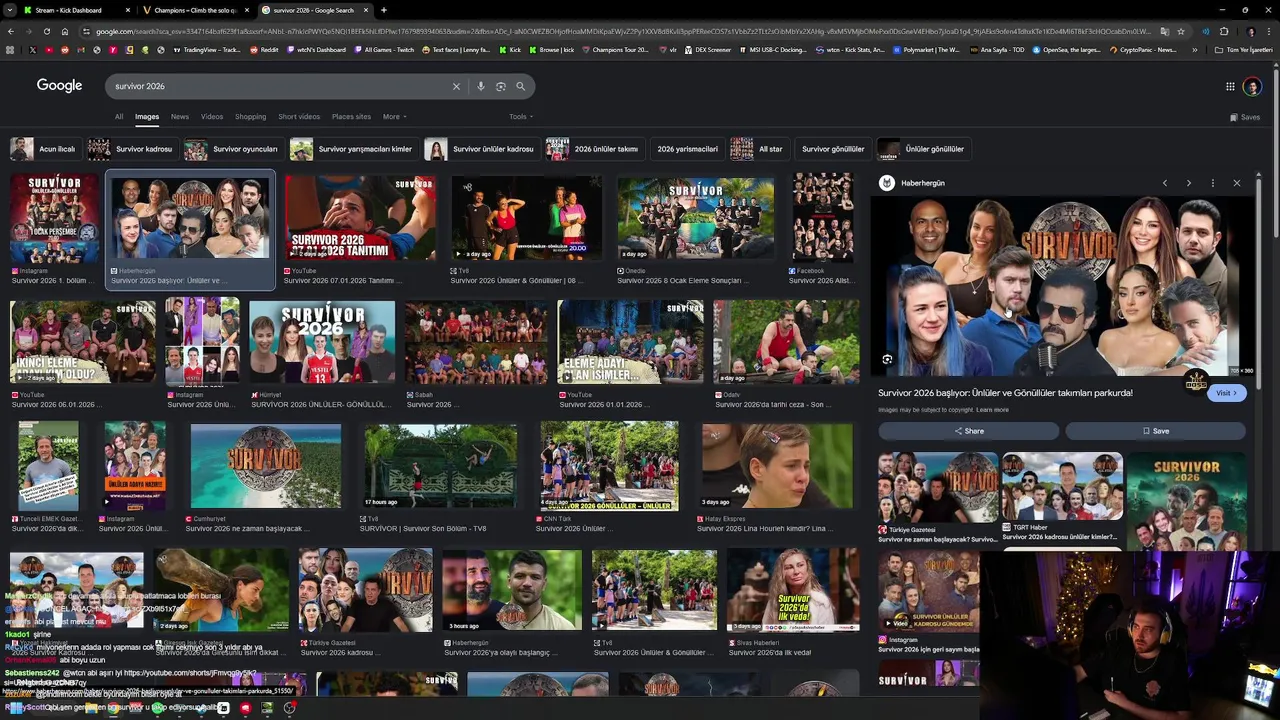Start voice search with the microphone icon

click(481, 86)
